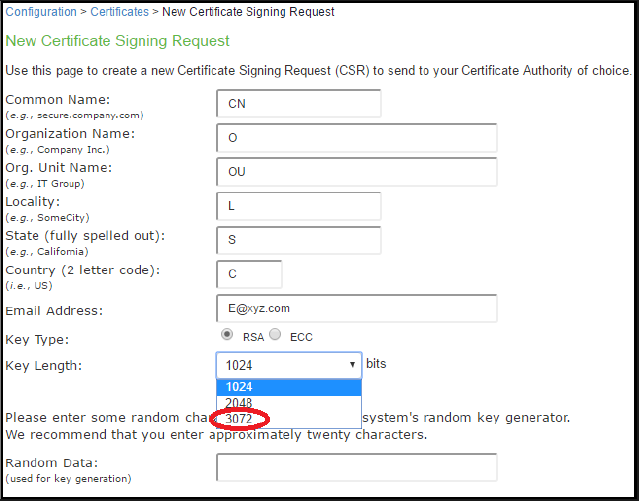The height and width of the screenshot is (501, 639).
Task: Click the Email Address input box
Action: click(356, 308)
